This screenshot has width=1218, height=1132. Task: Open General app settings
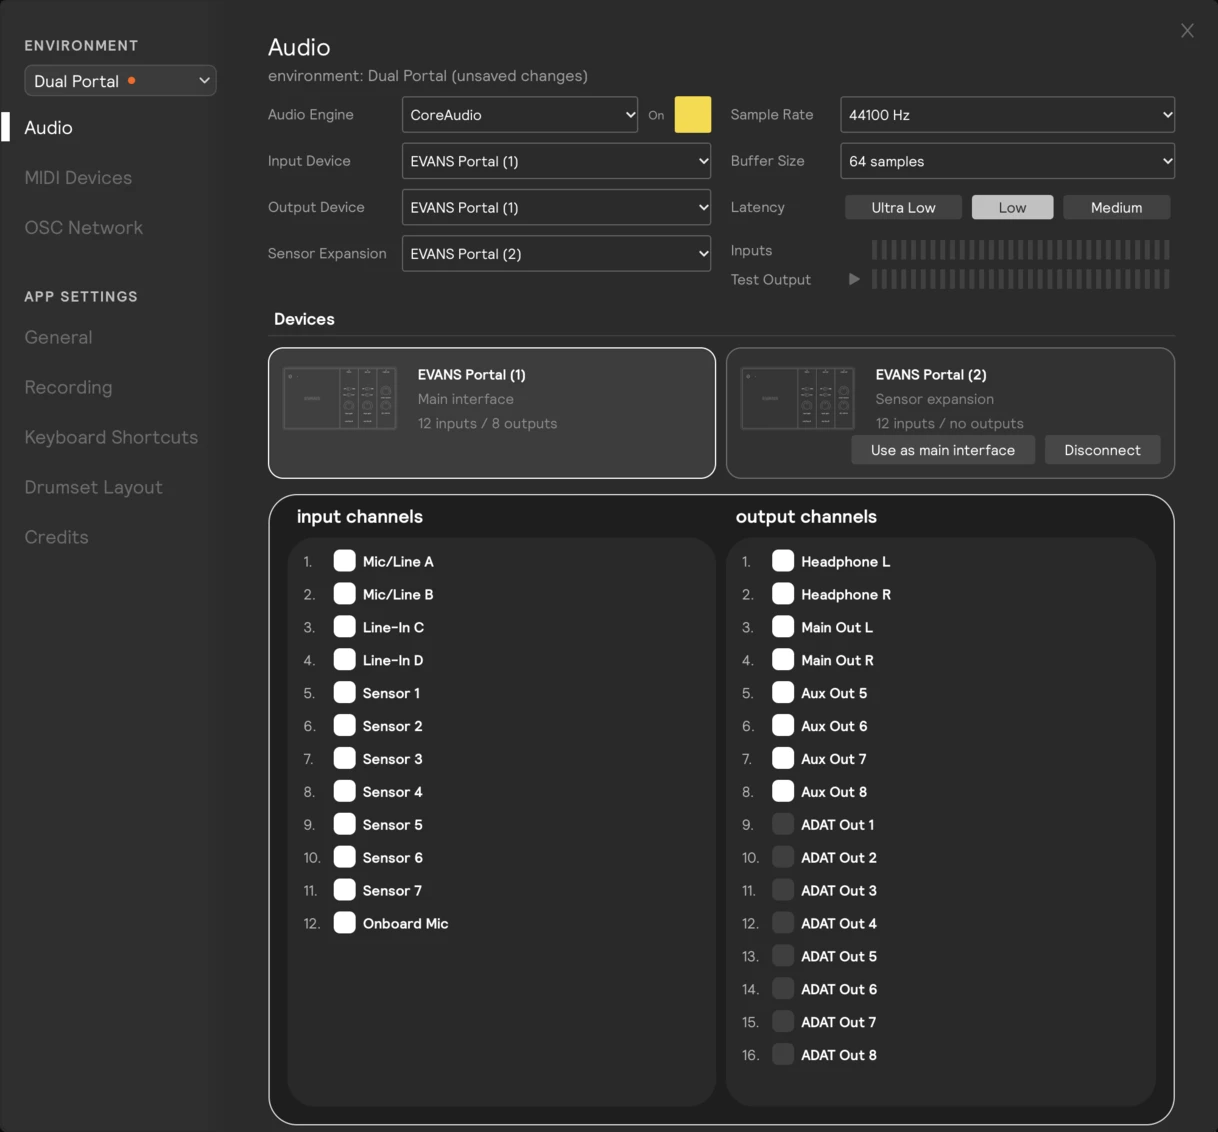tap(58, 338)
